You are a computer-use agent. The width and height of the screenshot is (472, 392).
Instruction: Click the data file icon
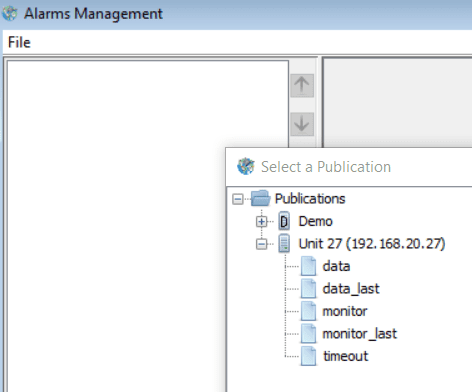(308, 266)
